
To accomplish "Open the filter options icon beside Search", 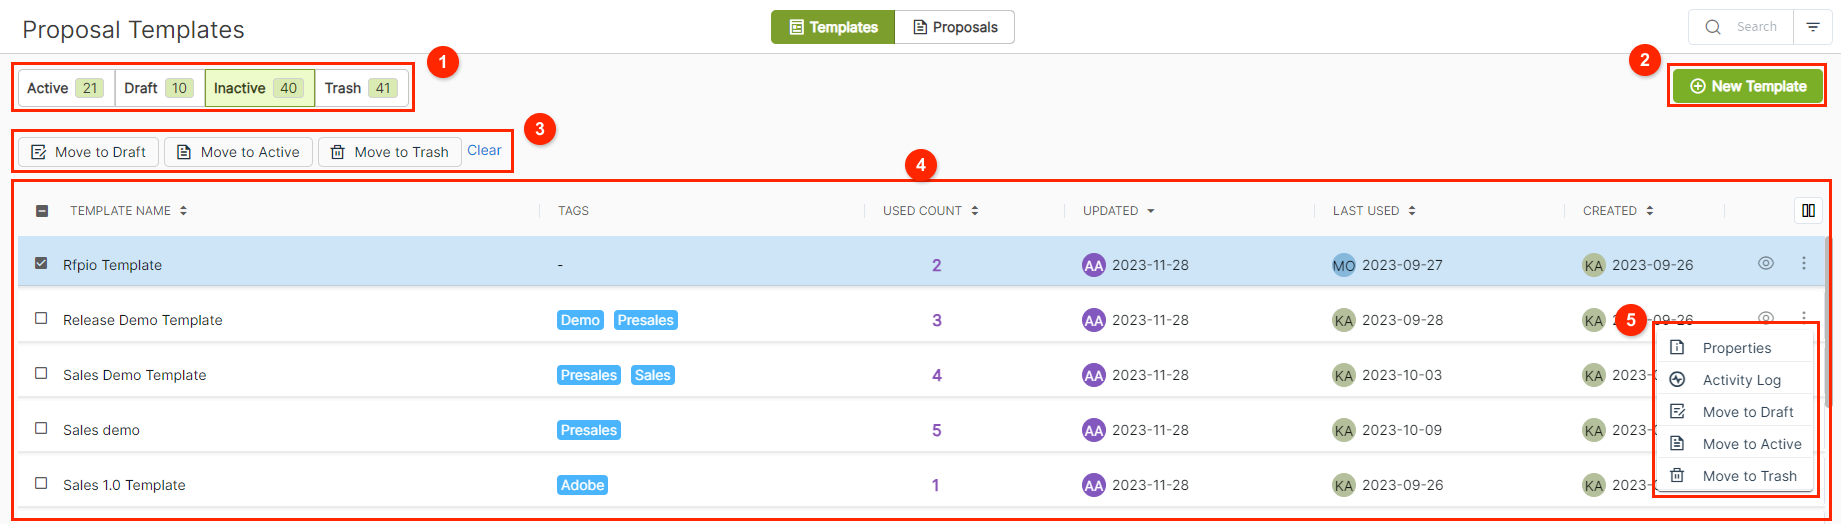I will (1813, 27).
